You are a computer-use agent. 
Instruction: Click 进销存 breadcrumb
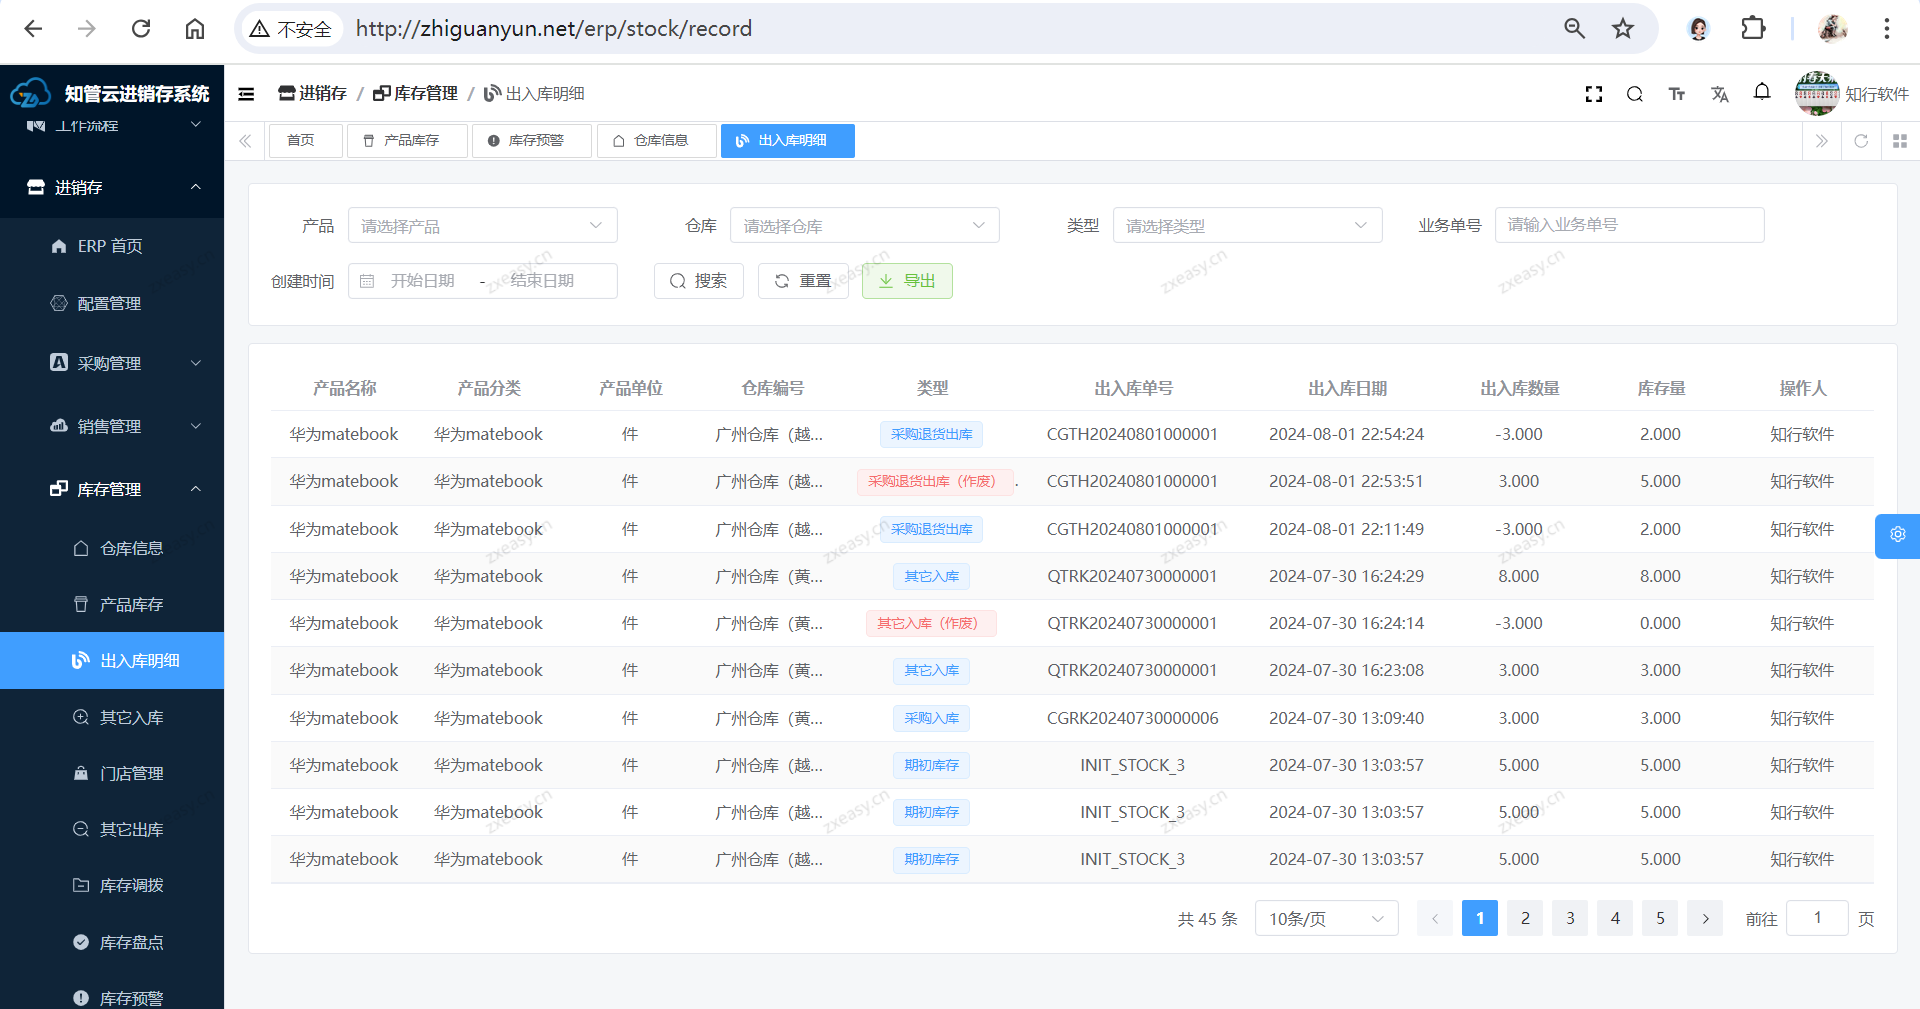click(x=312, y=93)
